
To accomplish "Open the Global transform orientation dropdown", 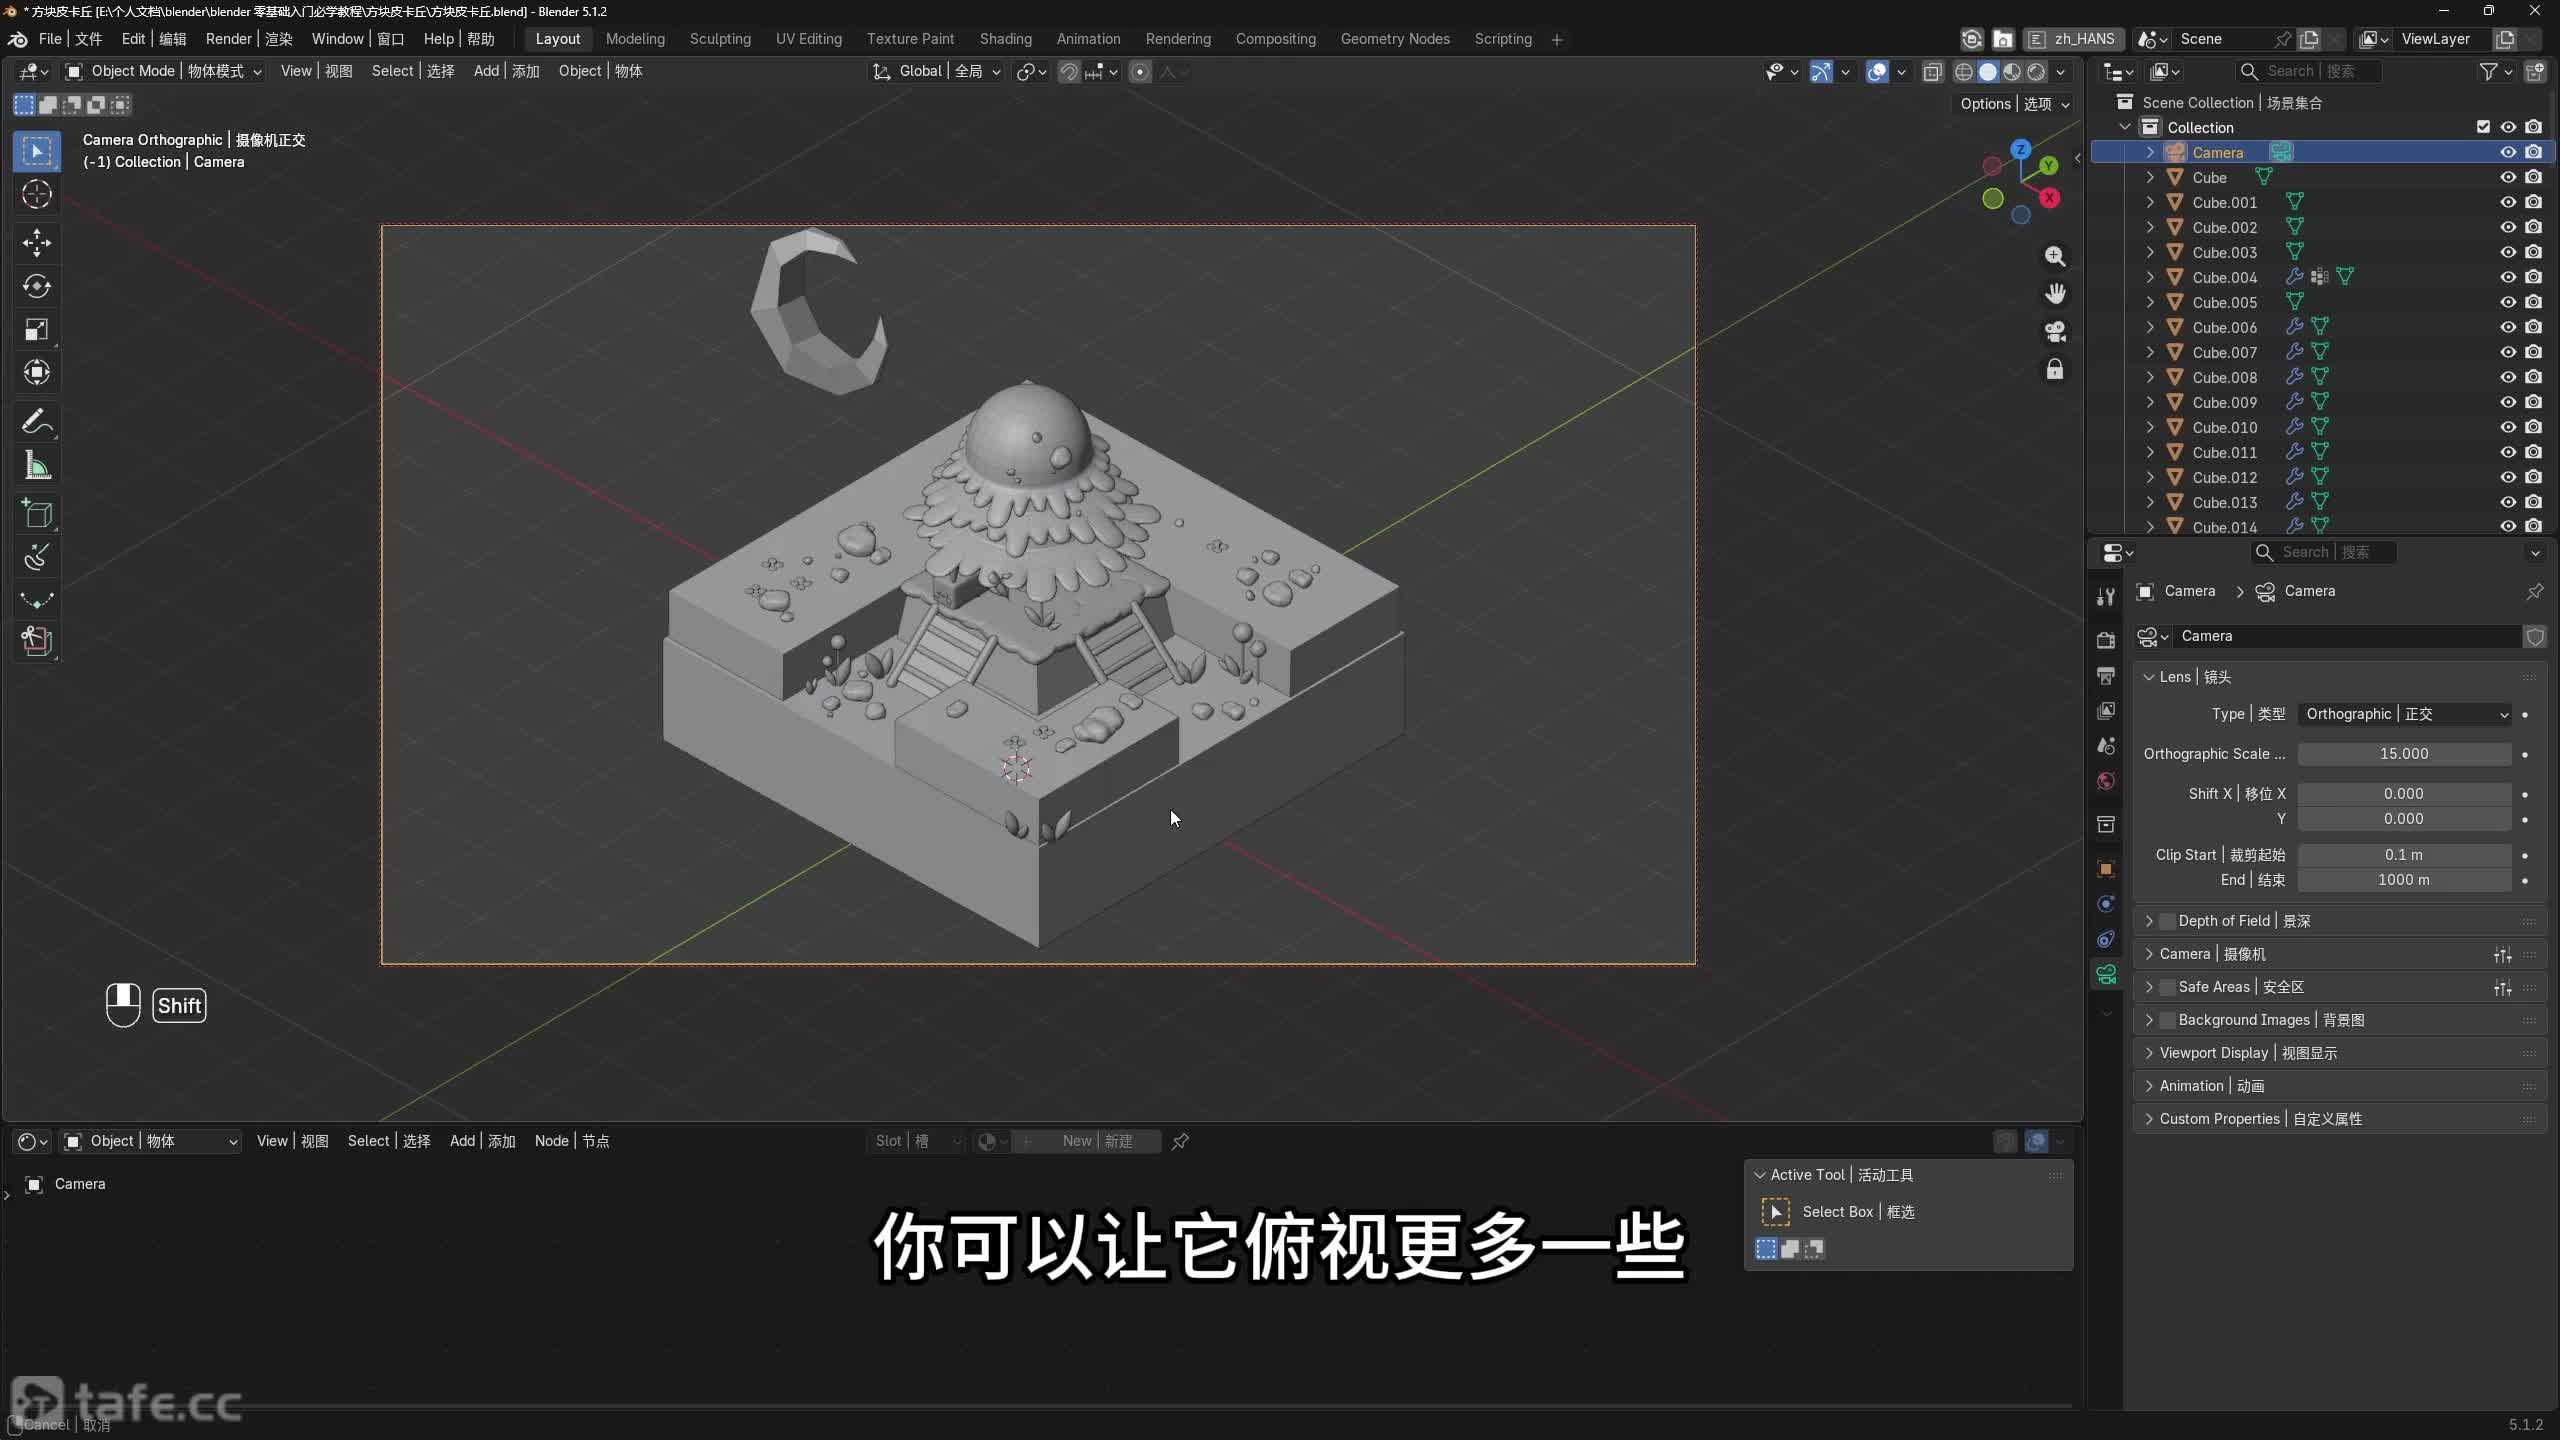I will [936, 71].
